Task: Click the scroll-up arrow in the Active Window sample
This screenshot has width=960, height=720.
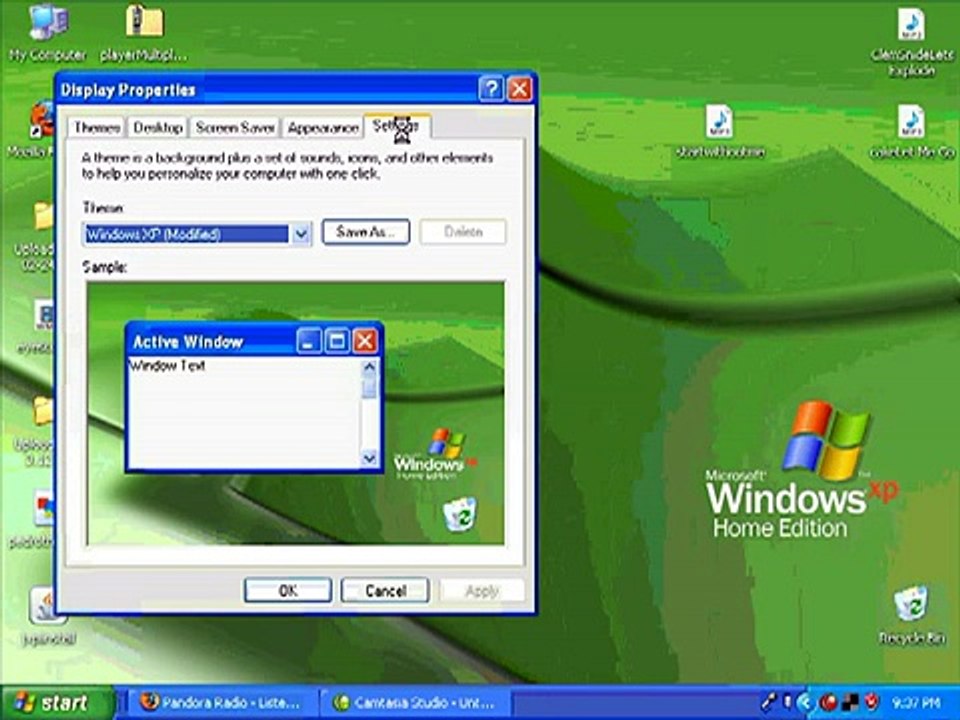Action: click(369, 367)
